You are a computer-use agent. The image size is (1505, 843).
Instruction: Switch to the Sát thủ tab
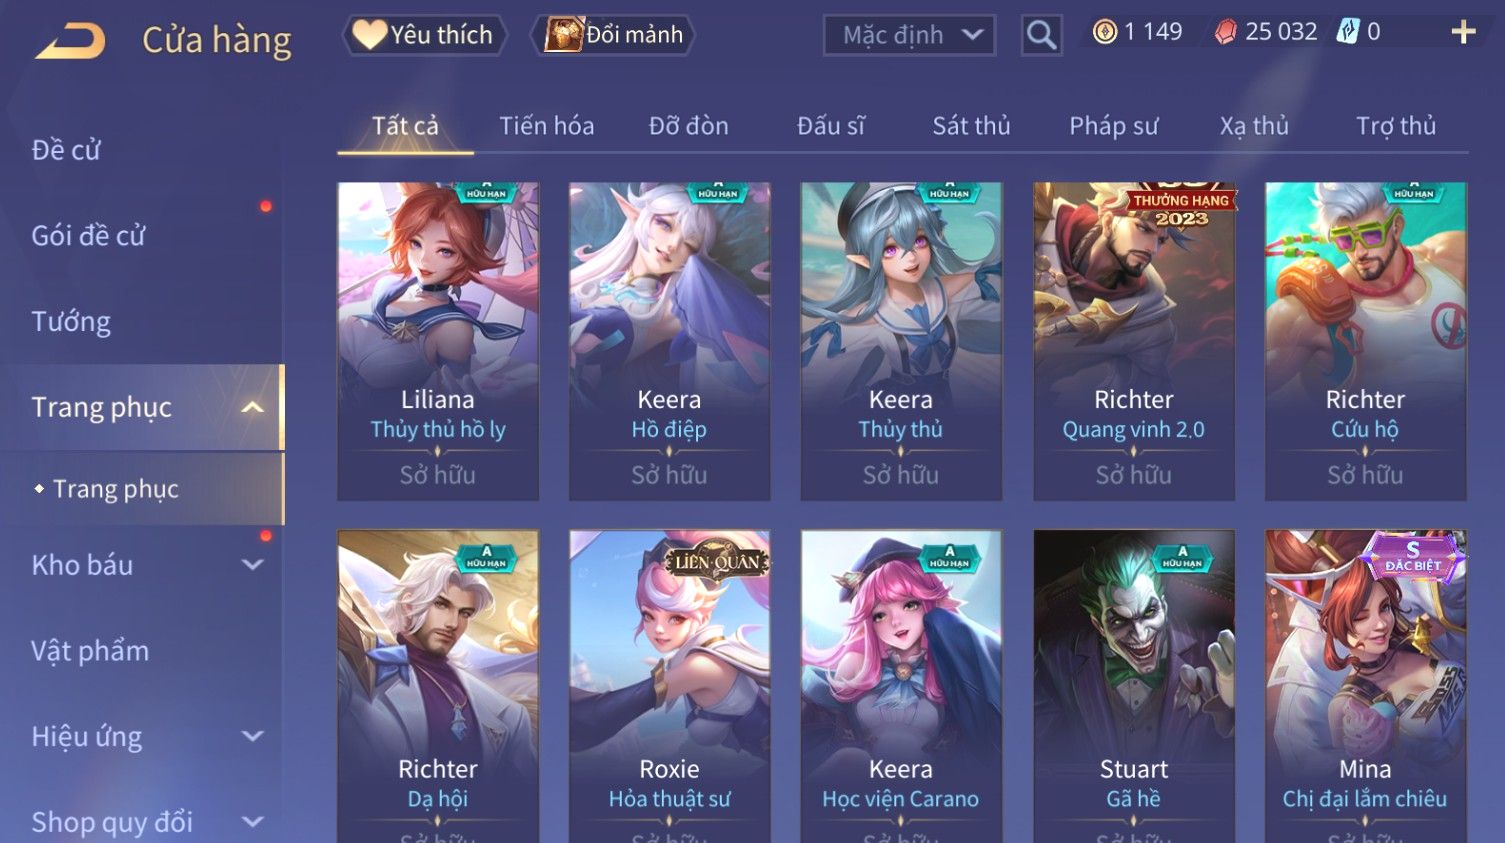click(x=971, y=126)
